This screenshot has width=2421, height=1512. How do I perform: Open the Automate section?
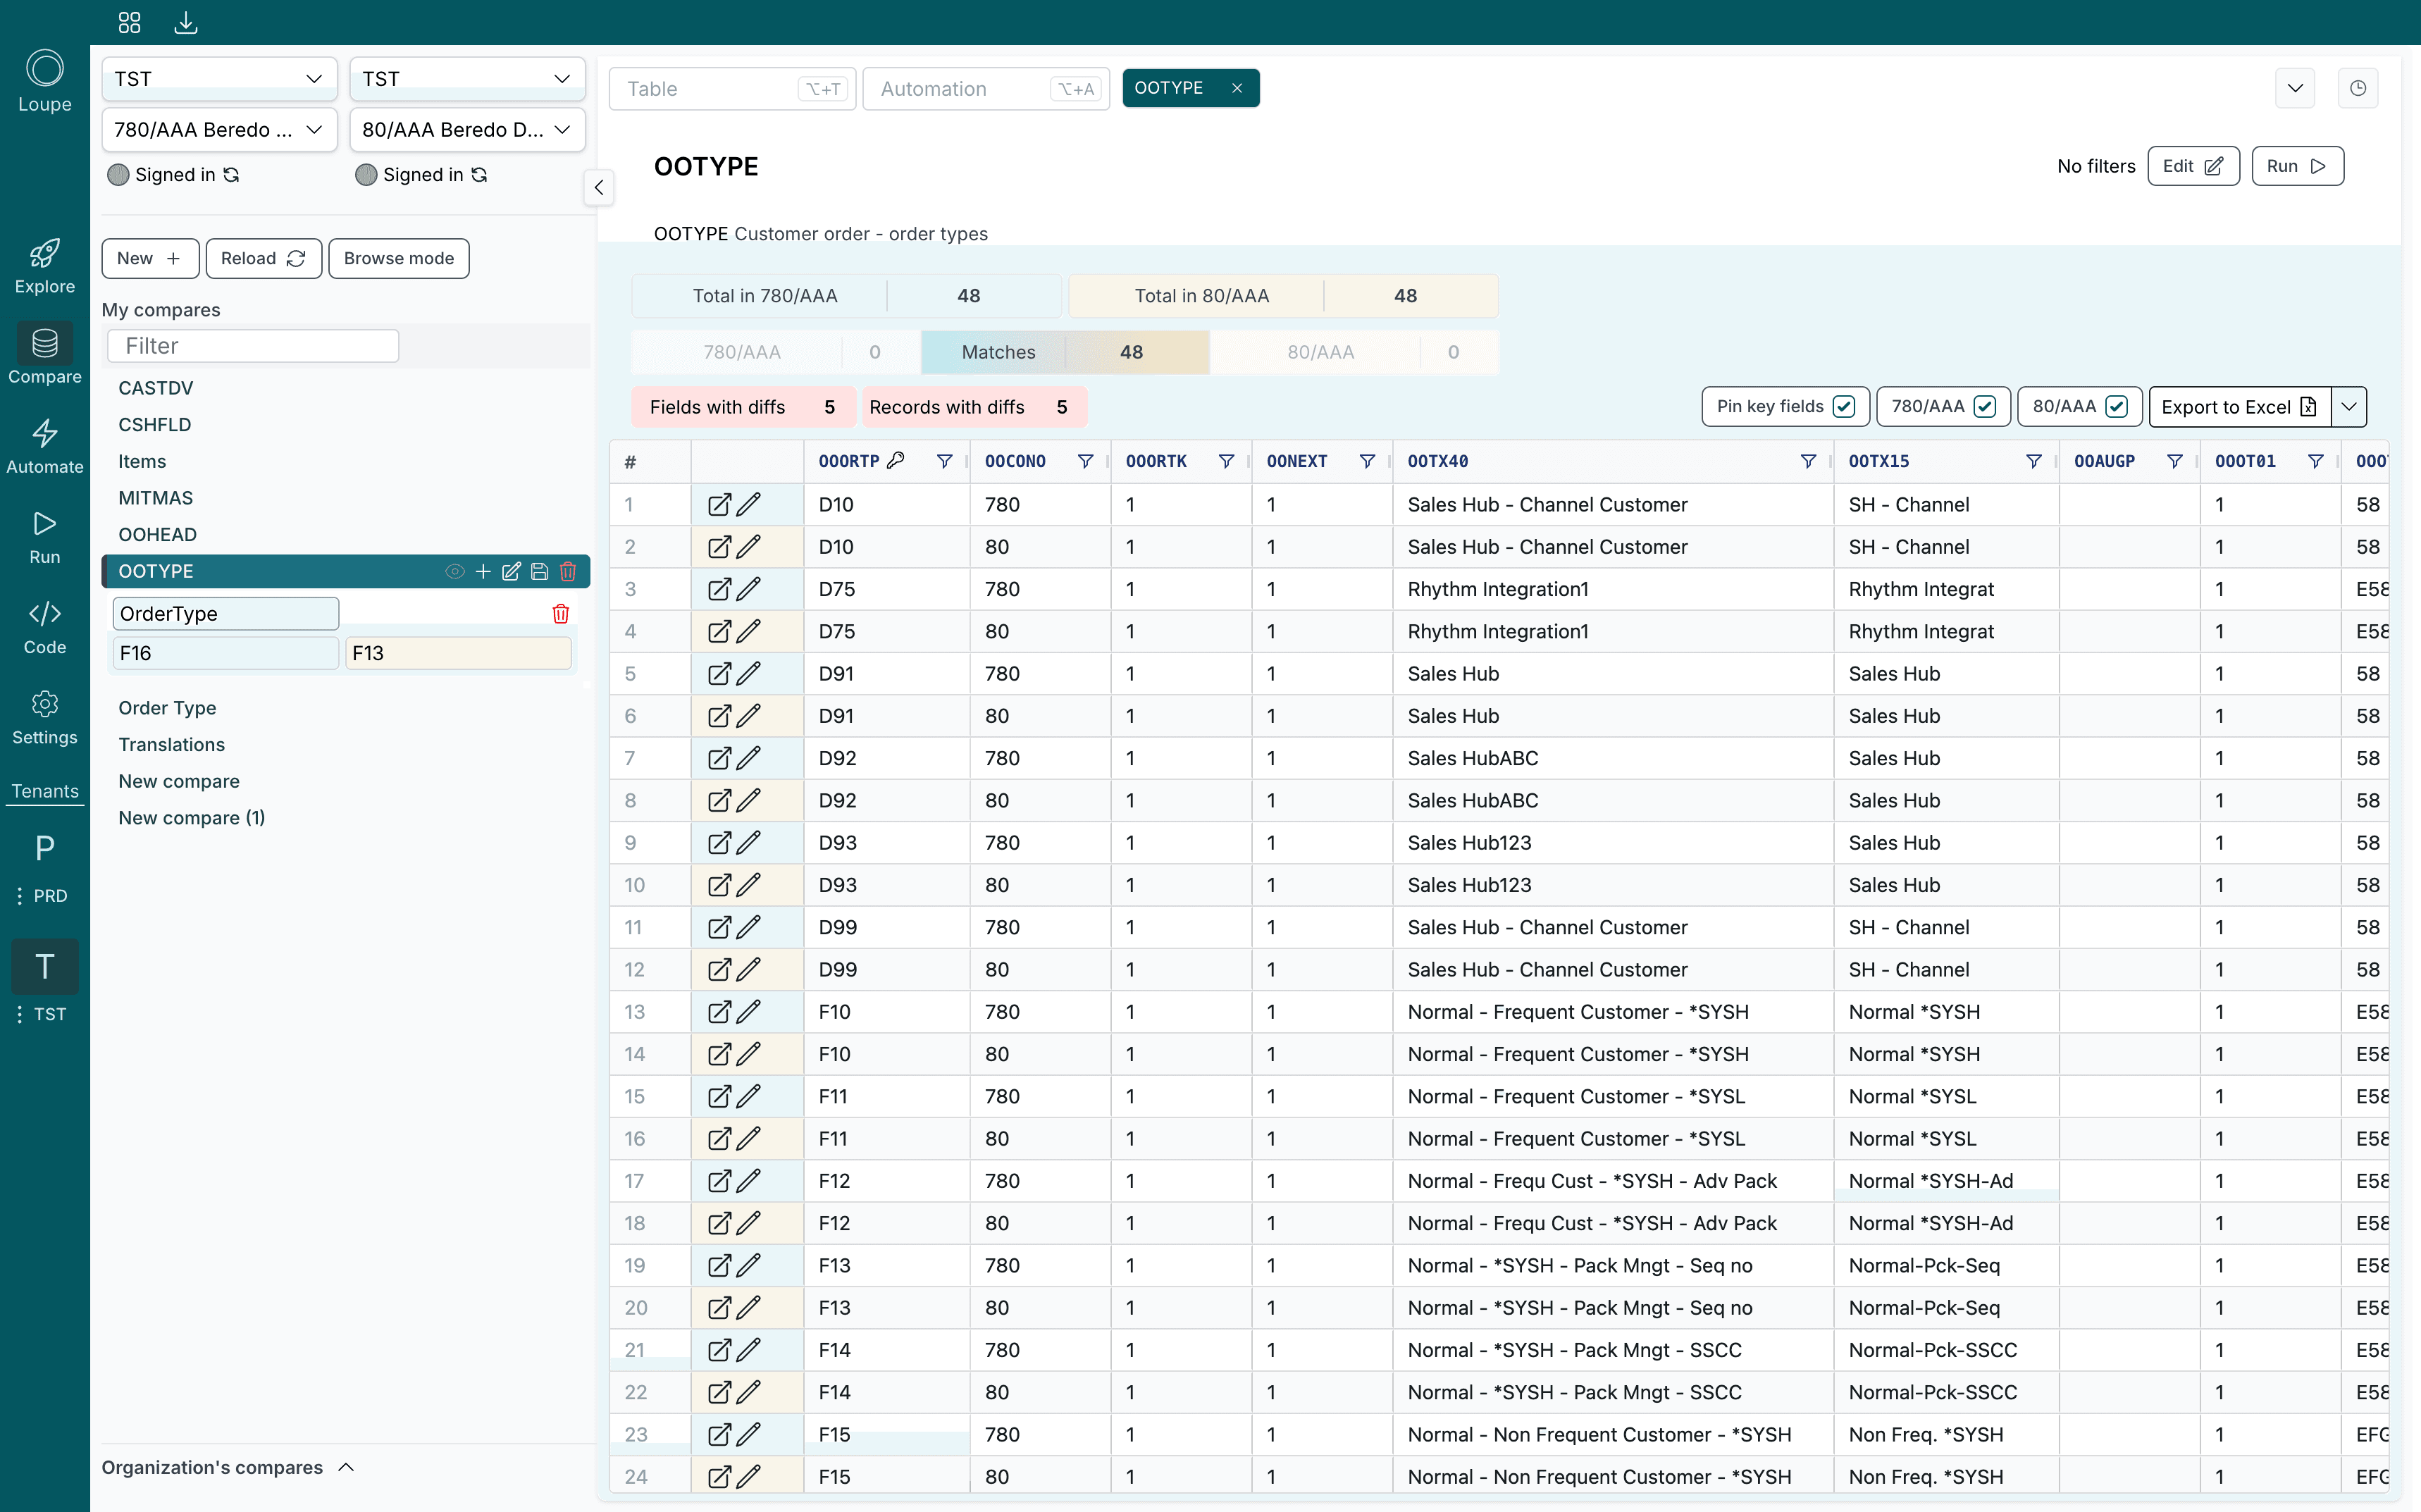click(44, 447)
